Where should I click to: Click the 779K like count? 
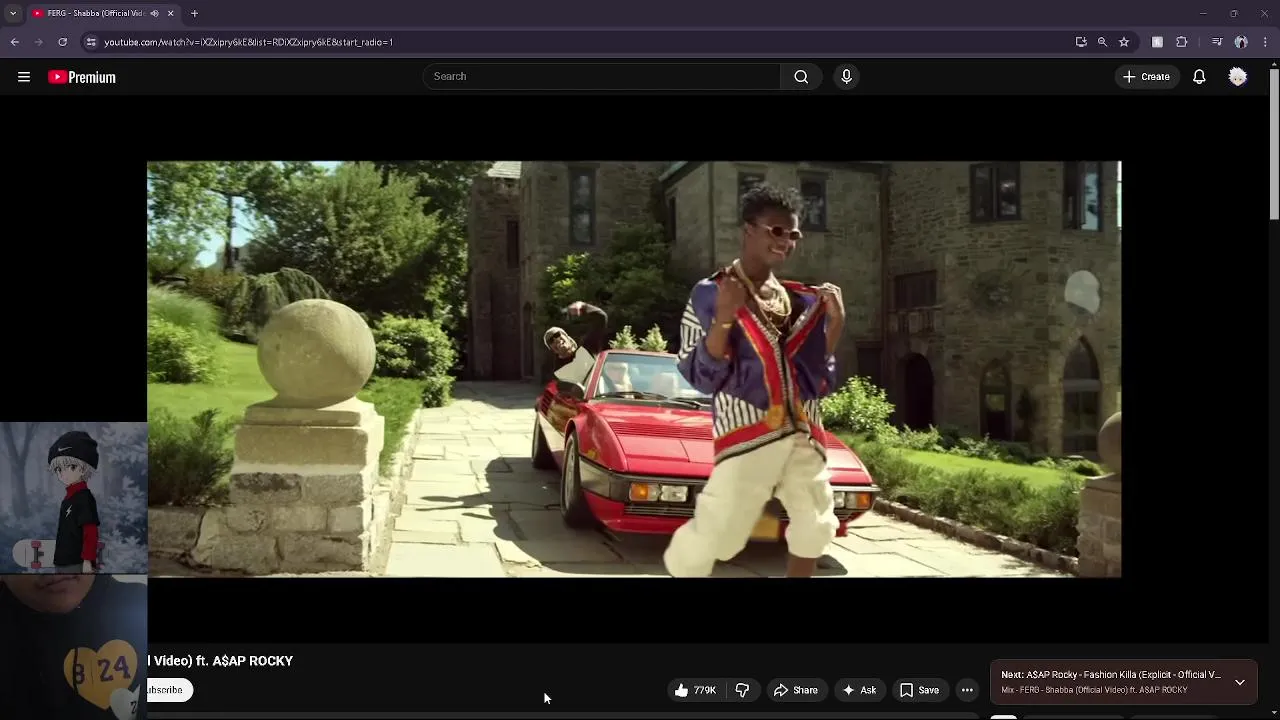[705, 690]
